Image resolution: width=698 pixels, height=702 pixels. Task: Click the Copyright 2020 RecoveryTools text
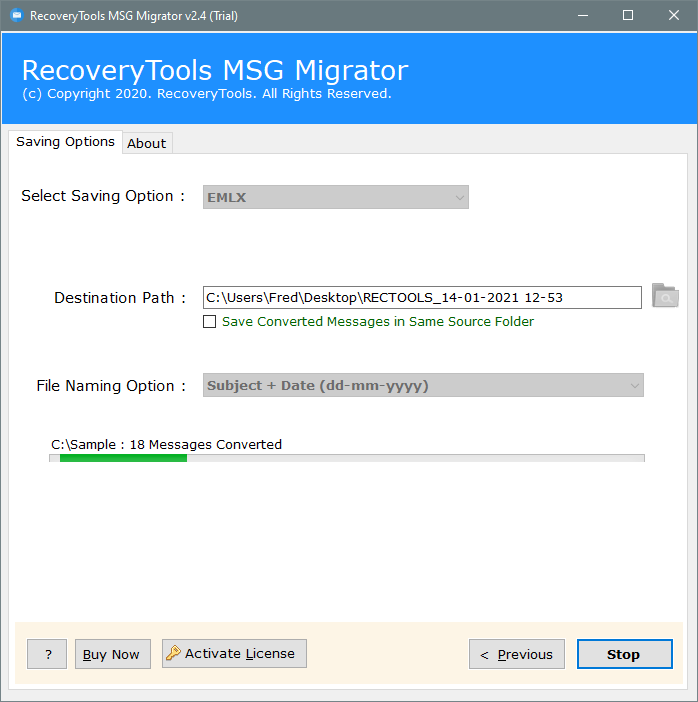click(x=207, y=94)
